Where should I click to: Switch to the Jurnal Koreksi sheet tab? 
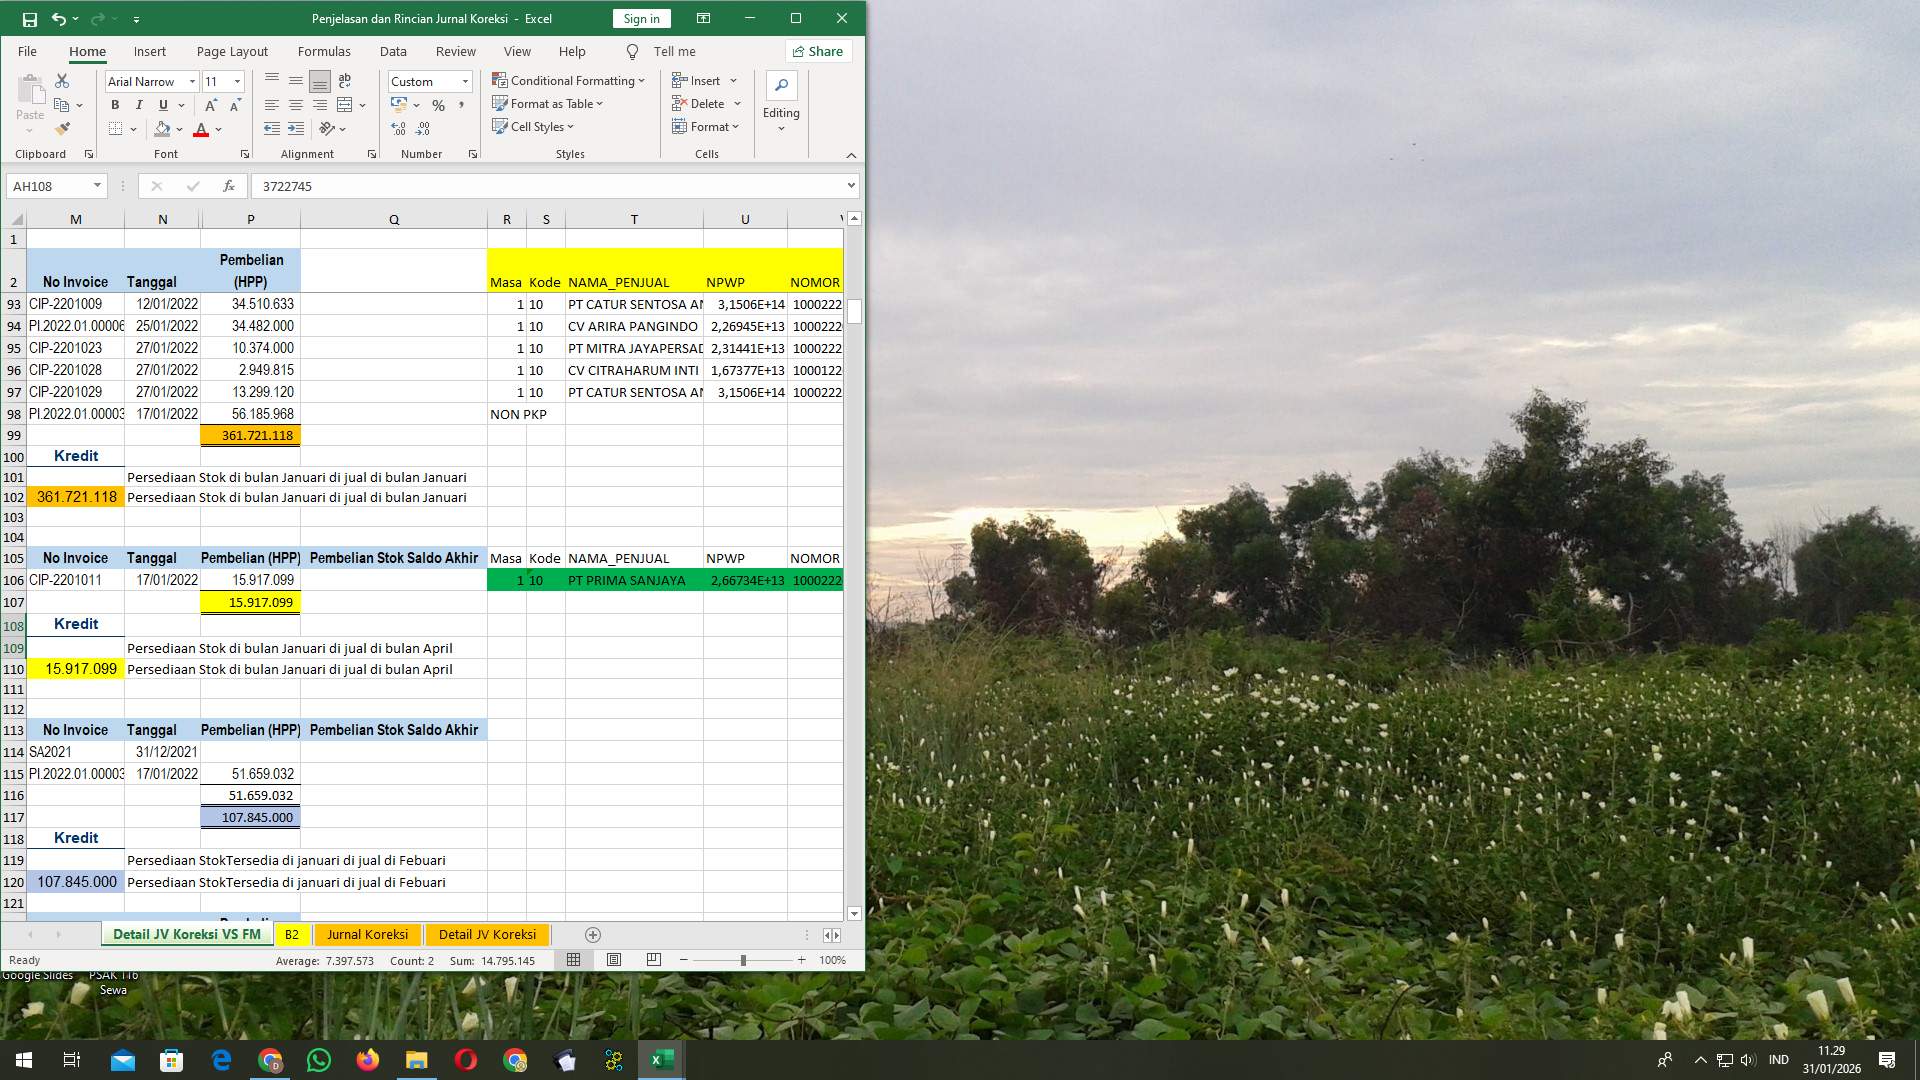coord(367,934)
